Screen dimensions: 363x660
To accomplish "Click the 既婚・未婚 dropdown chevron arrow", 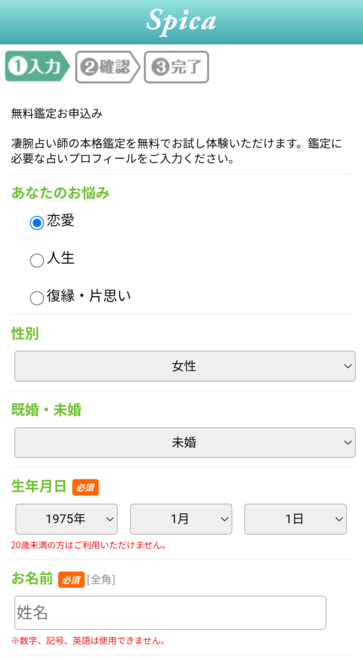I will pos(348,442).
